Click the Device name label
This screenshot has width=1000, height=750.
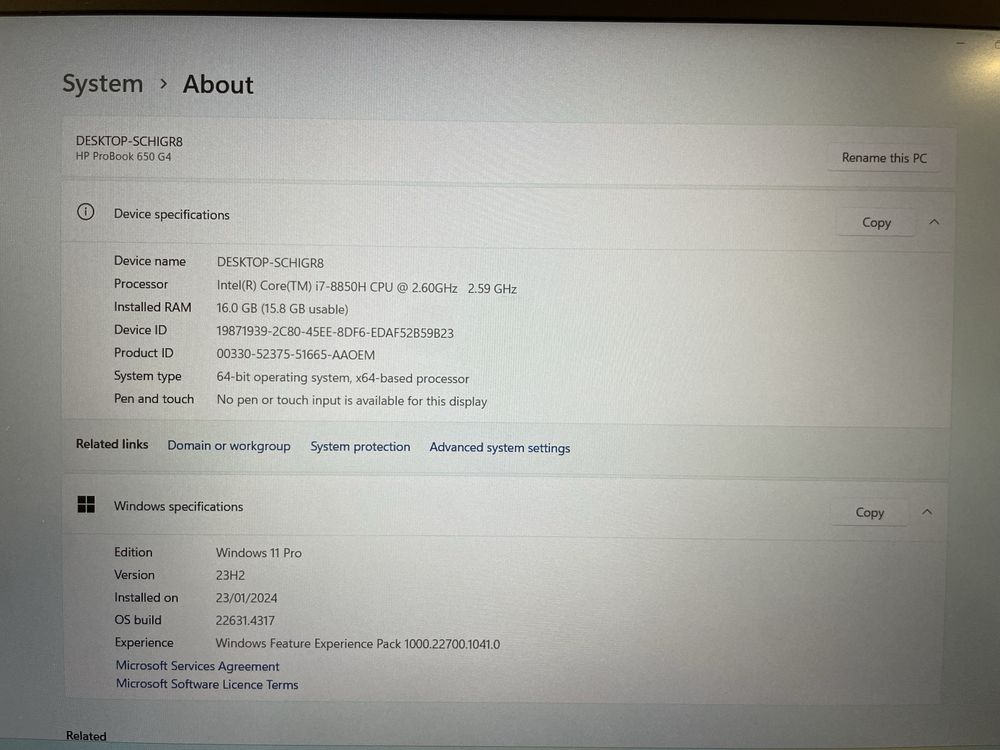150,261
